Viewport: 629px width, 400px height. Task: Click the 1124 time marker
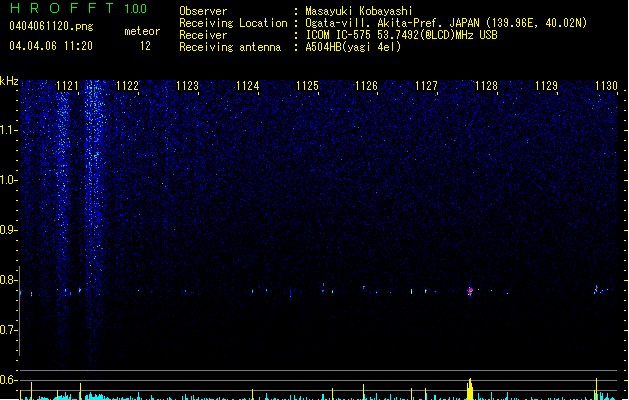point(247,85)
